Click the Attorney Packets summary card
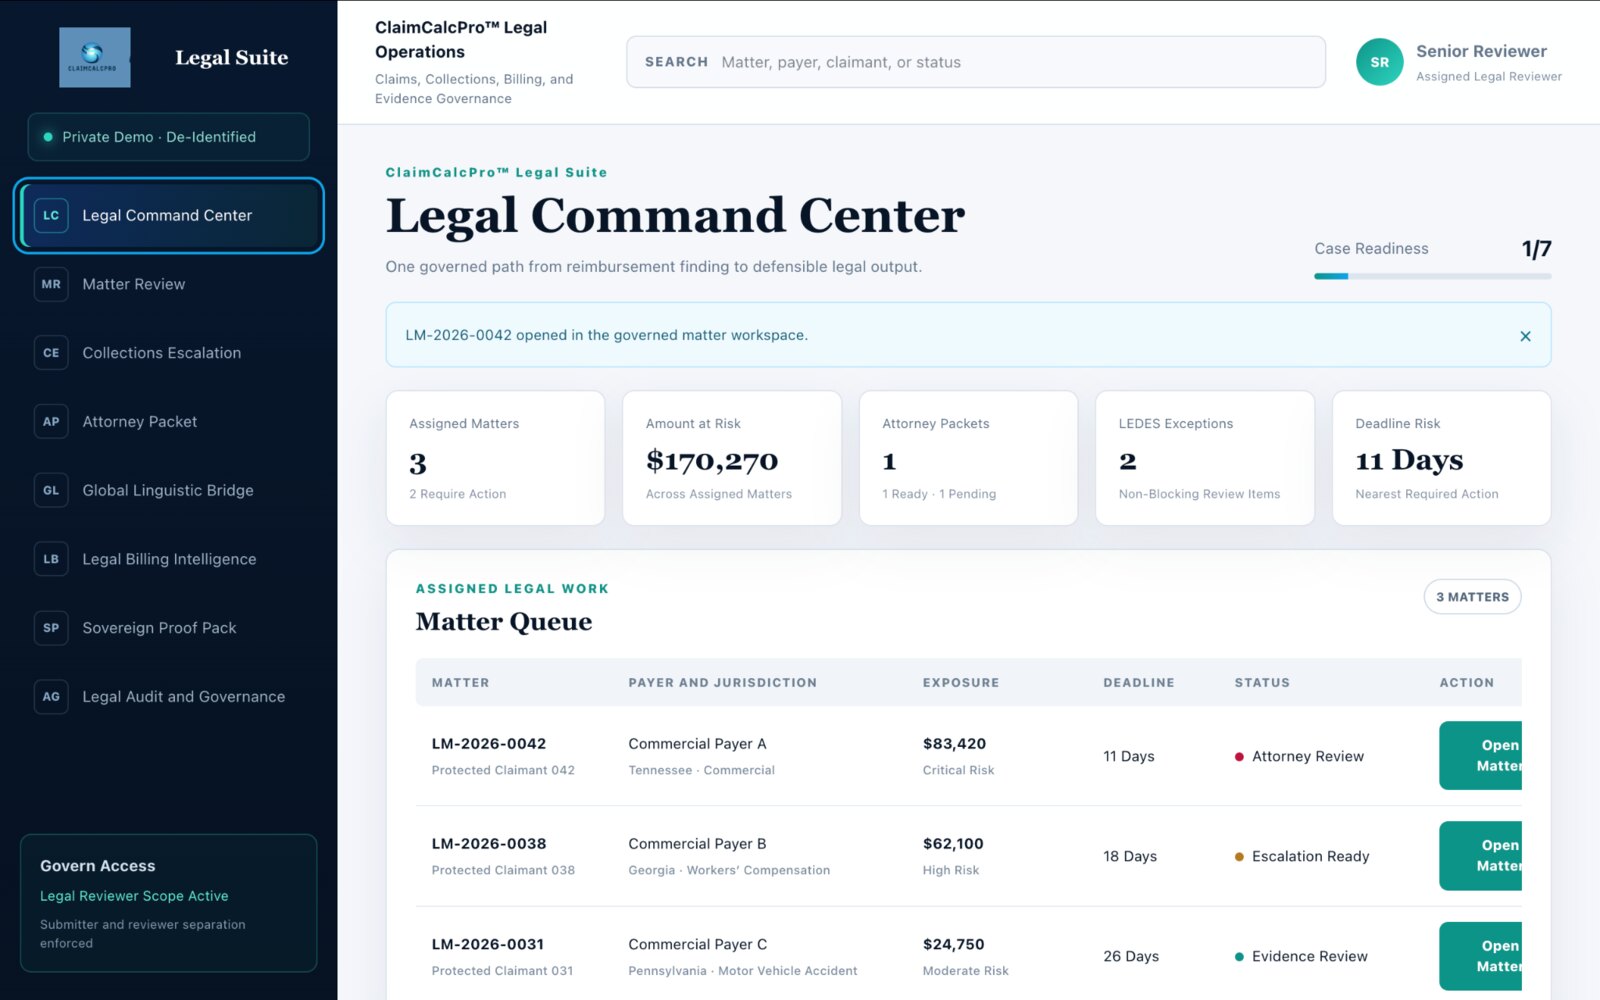The height and width of the screenshot is (1000, 1600). point(968,458)
